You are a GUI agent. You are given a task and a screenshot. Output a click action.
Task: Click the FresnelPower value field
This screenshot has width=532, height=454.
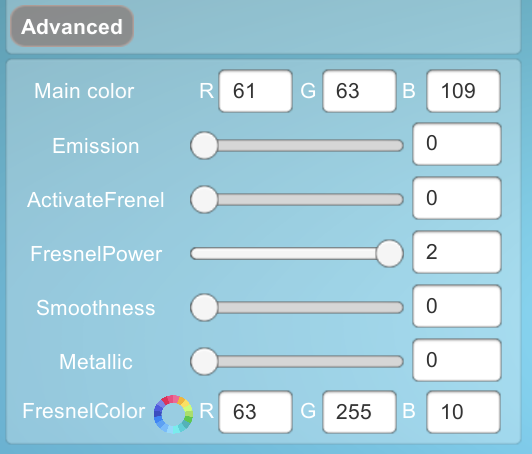(x=457, y=252)
